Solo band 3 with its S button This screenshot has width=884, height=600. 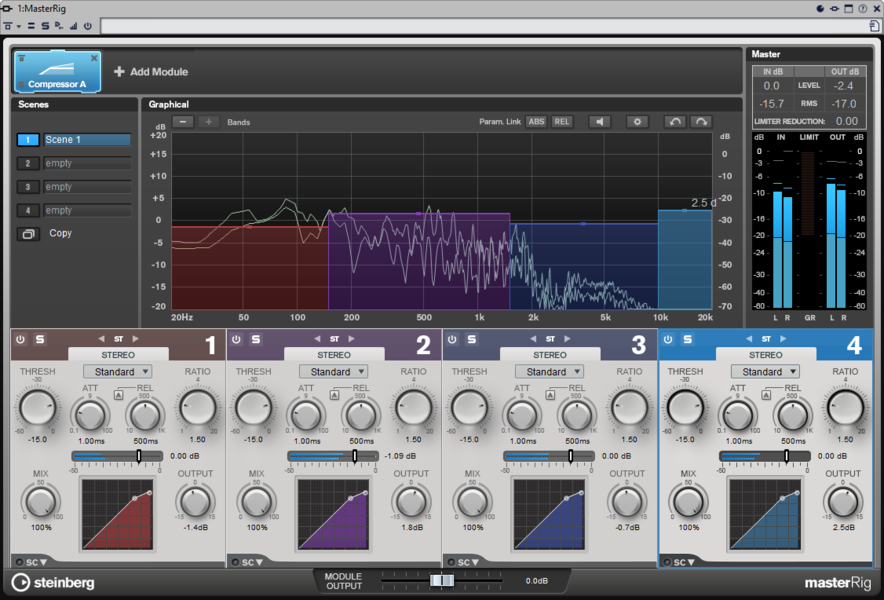(472, 339)
